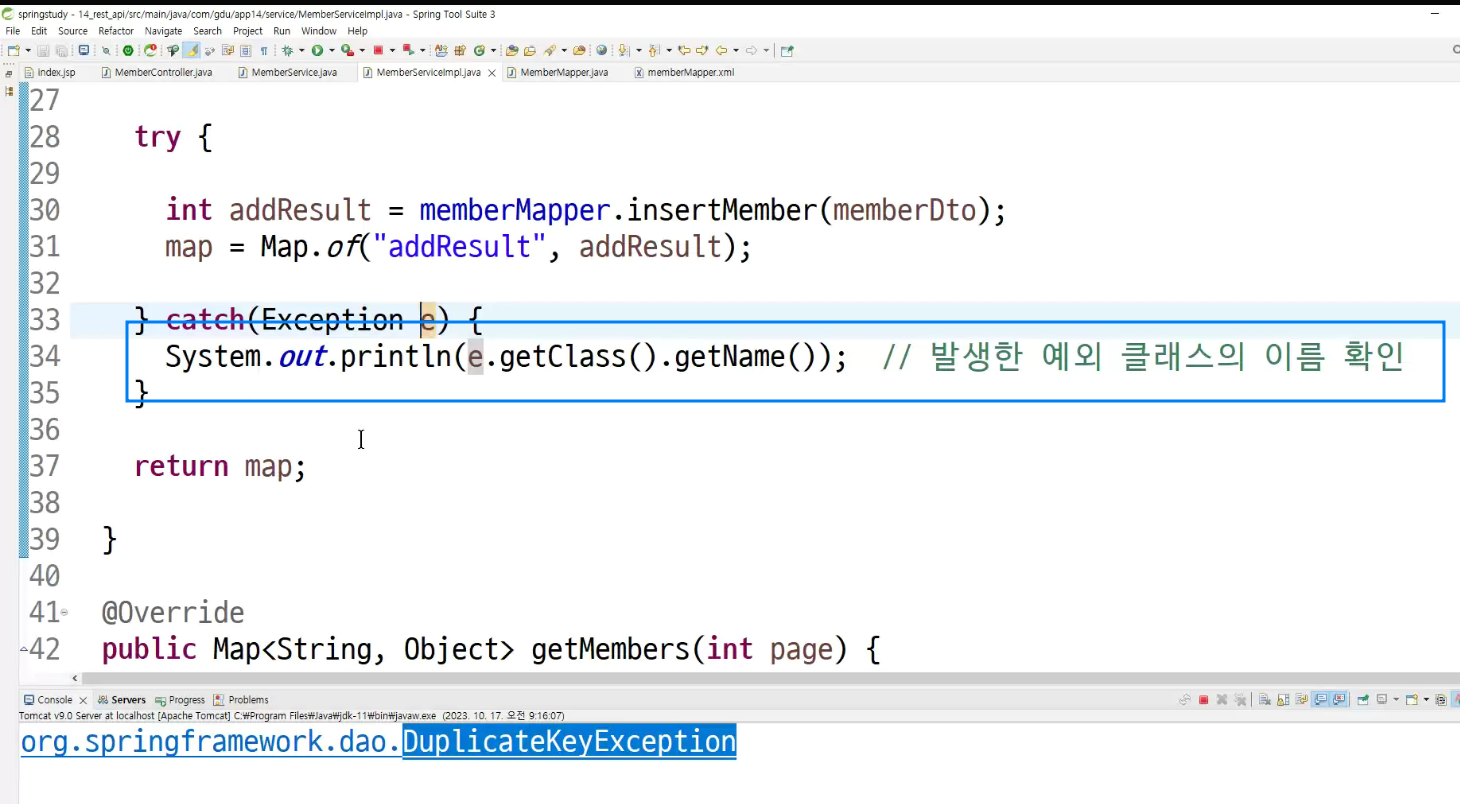Open the Edit menu
This screenshot has height=804, width=1460.
point(39,31)
